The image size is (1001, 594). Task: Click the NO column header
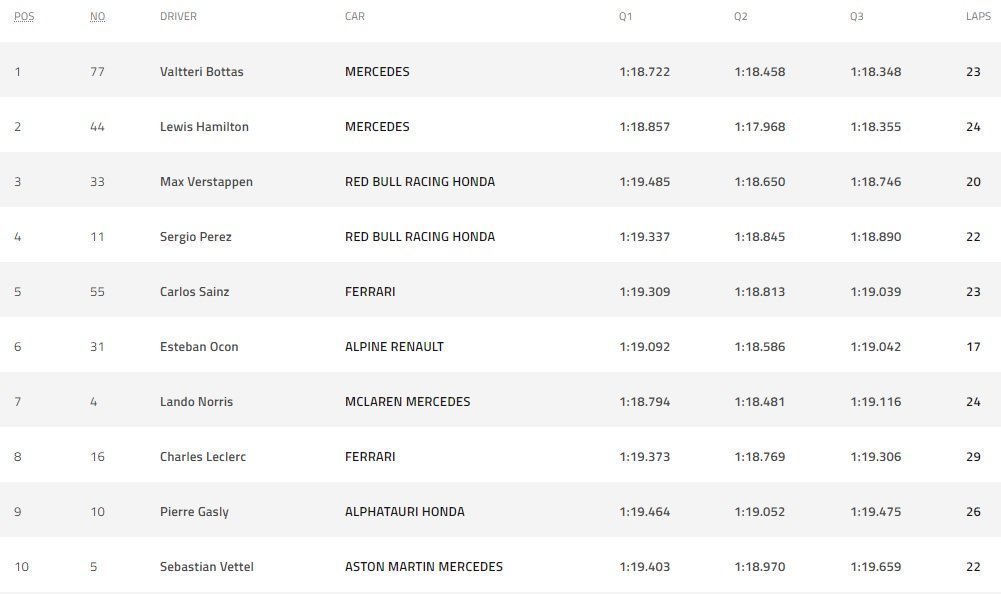[x=97, y=17]
